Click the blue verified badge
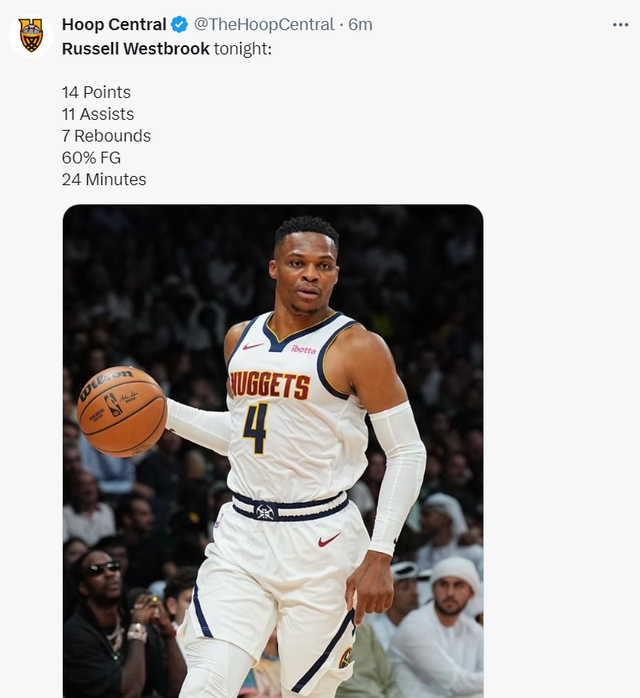640x698 pixels. point(179,24)
